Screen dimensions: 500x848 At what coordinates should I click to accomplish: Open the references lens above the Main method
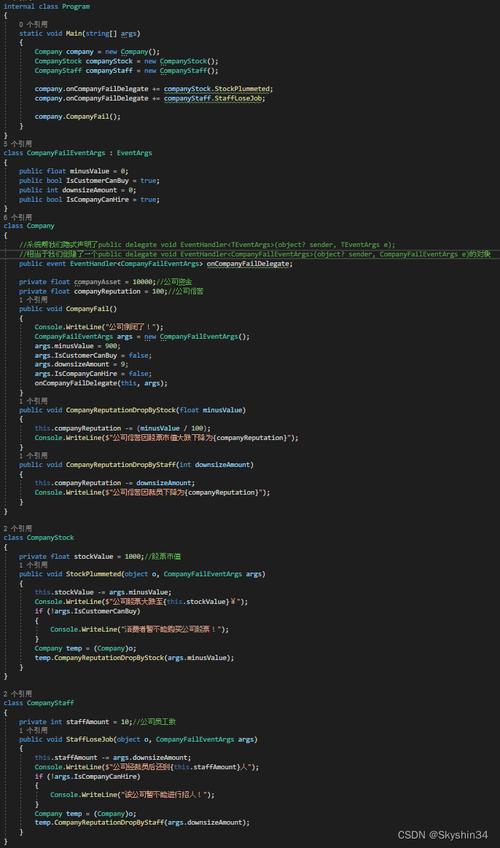pyautogui.click(x=33, y=24)
